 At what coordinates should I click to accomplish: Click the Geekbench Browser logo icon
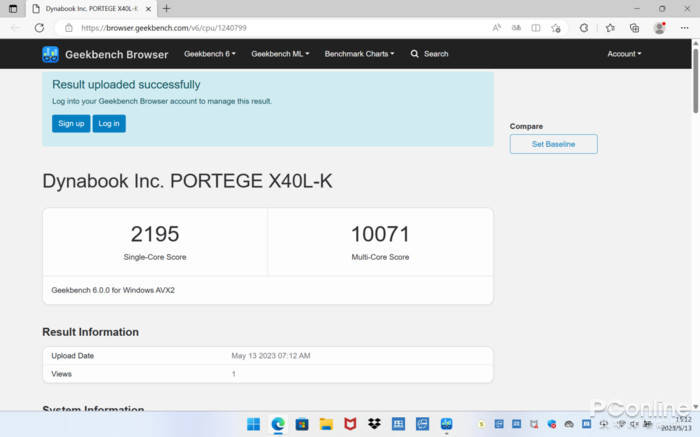coord(50,54)
